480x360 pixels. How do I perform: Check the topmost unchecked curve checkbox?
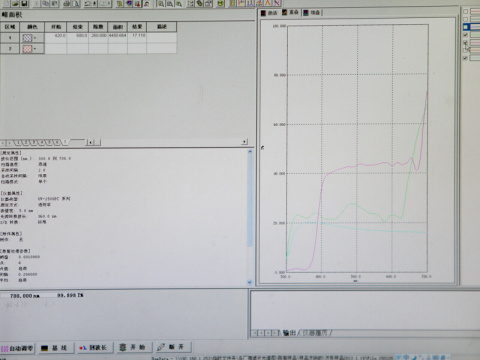point(465,11)
